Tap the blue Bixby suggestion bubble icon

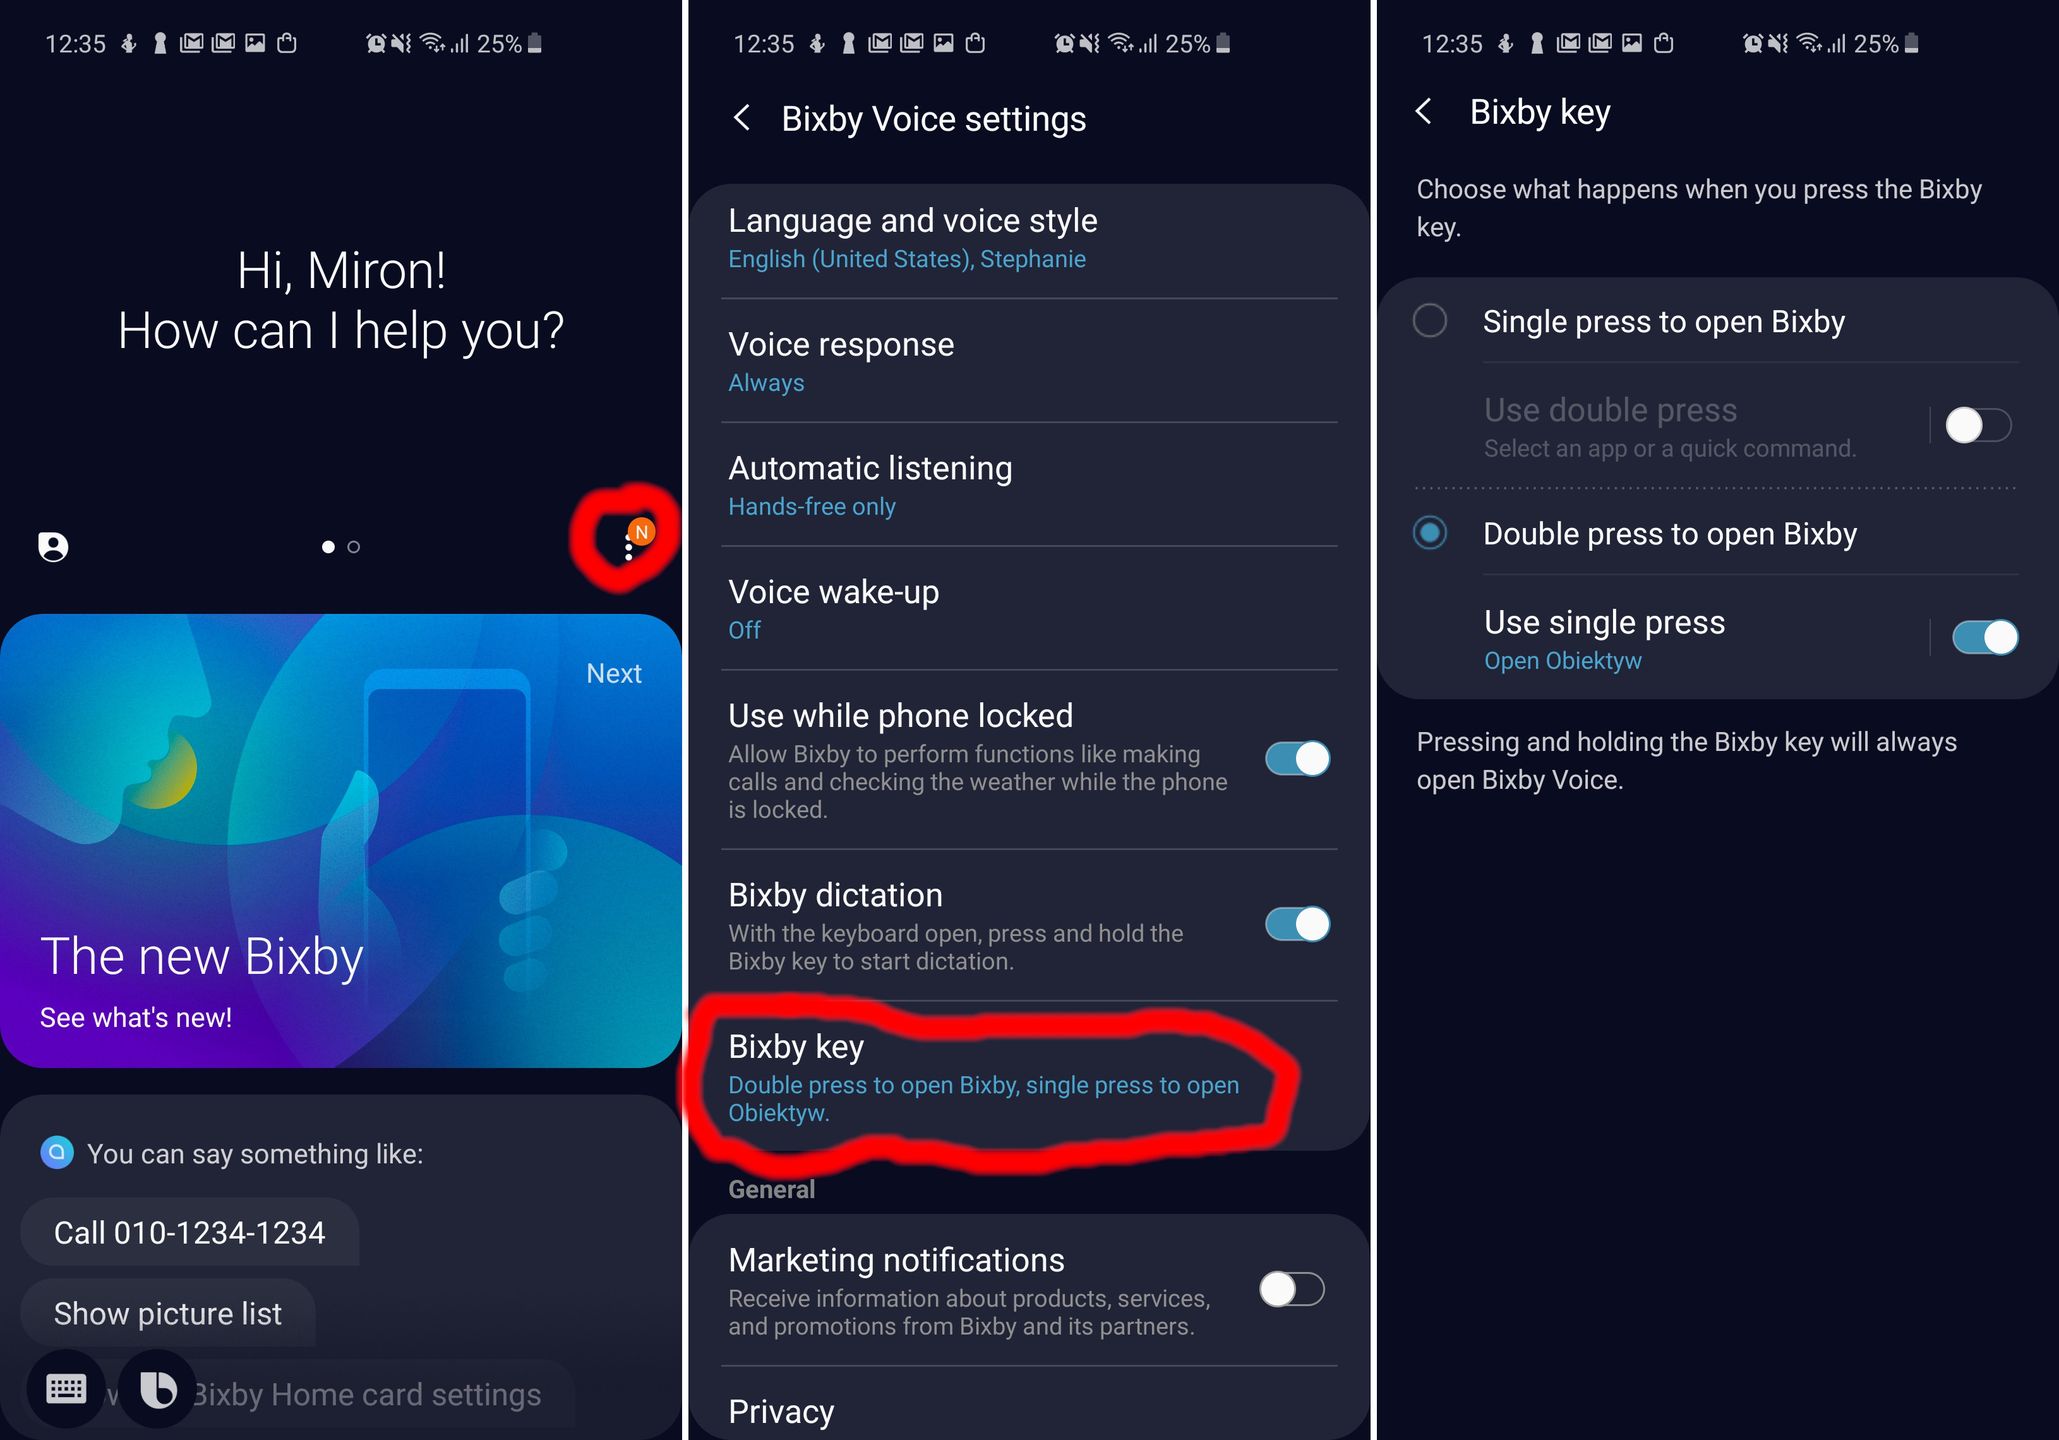(x=57, y=1152)
